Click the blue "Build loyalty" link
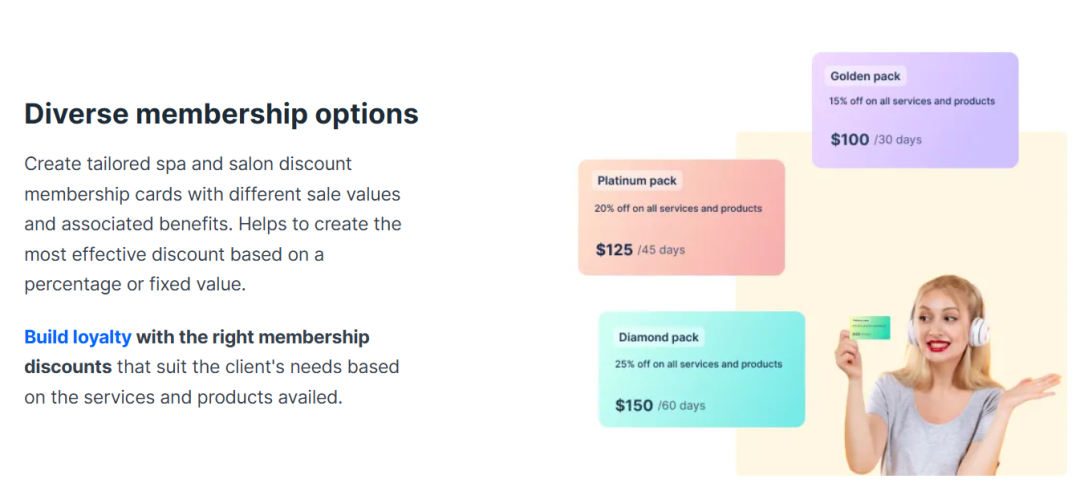 coord(77,337)
